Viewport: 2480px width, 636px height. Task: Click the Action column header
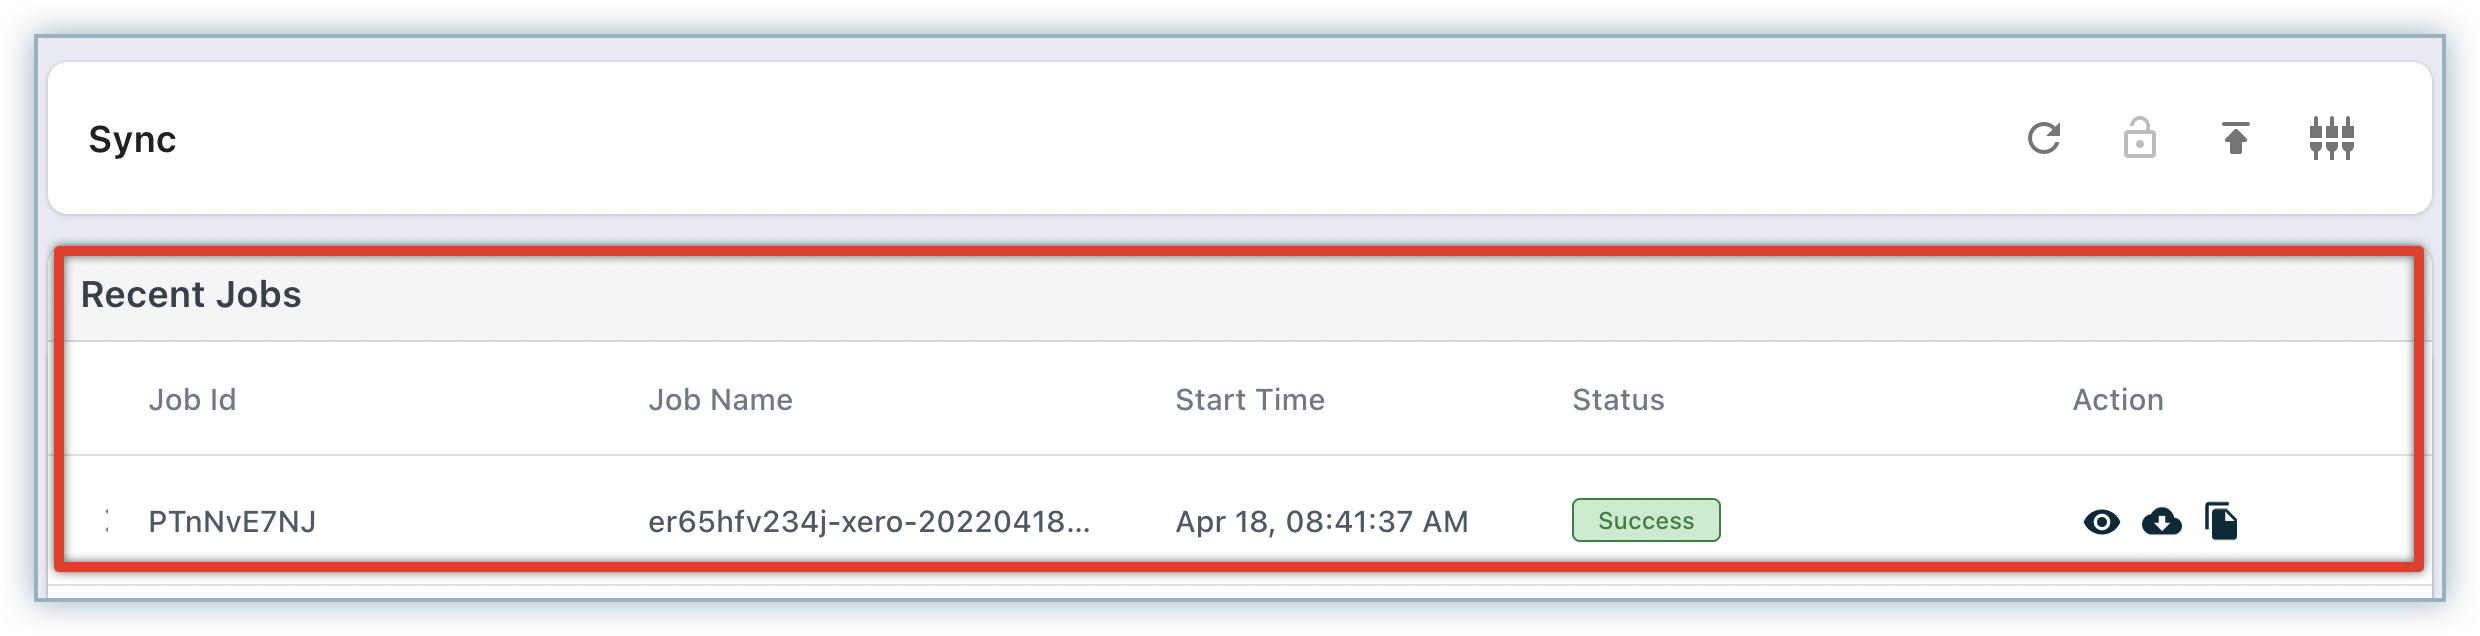pyautogui.click(x=2117, y=400)
